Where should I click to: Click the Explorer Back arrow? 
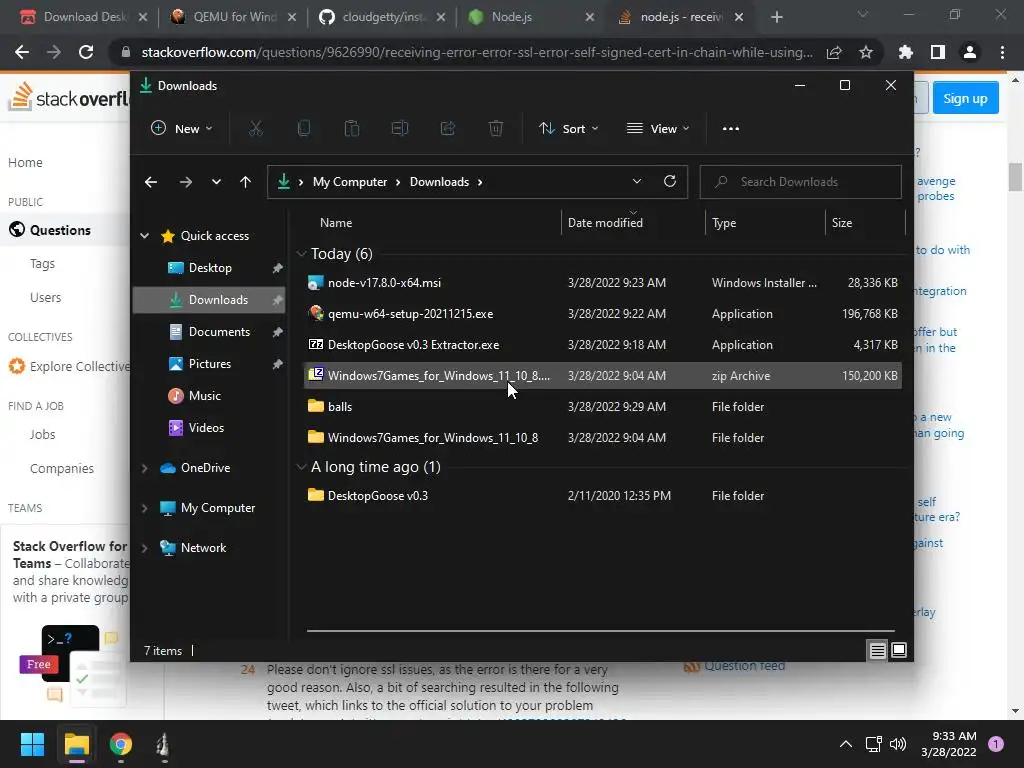[151, 182]
